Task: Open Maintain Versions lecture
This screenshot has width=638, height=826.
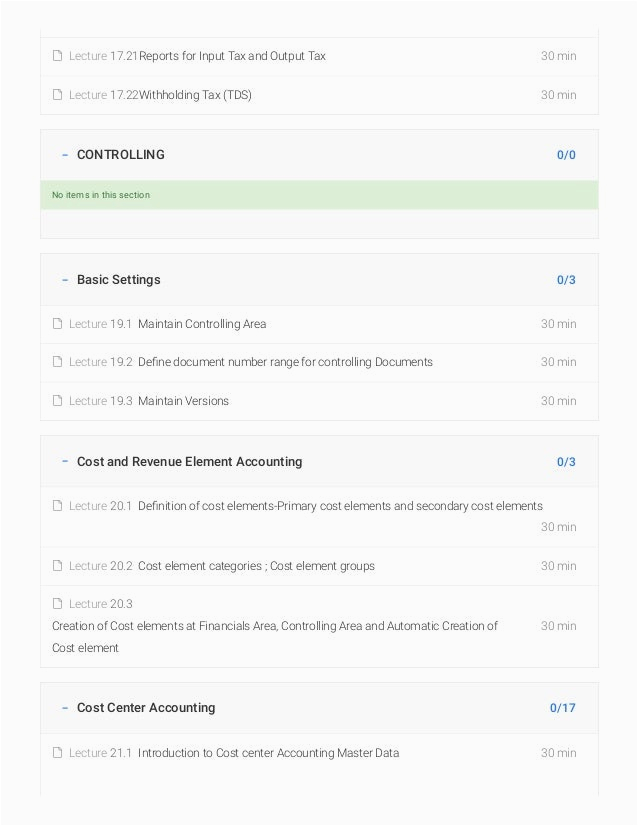Action: coord(183,401)
